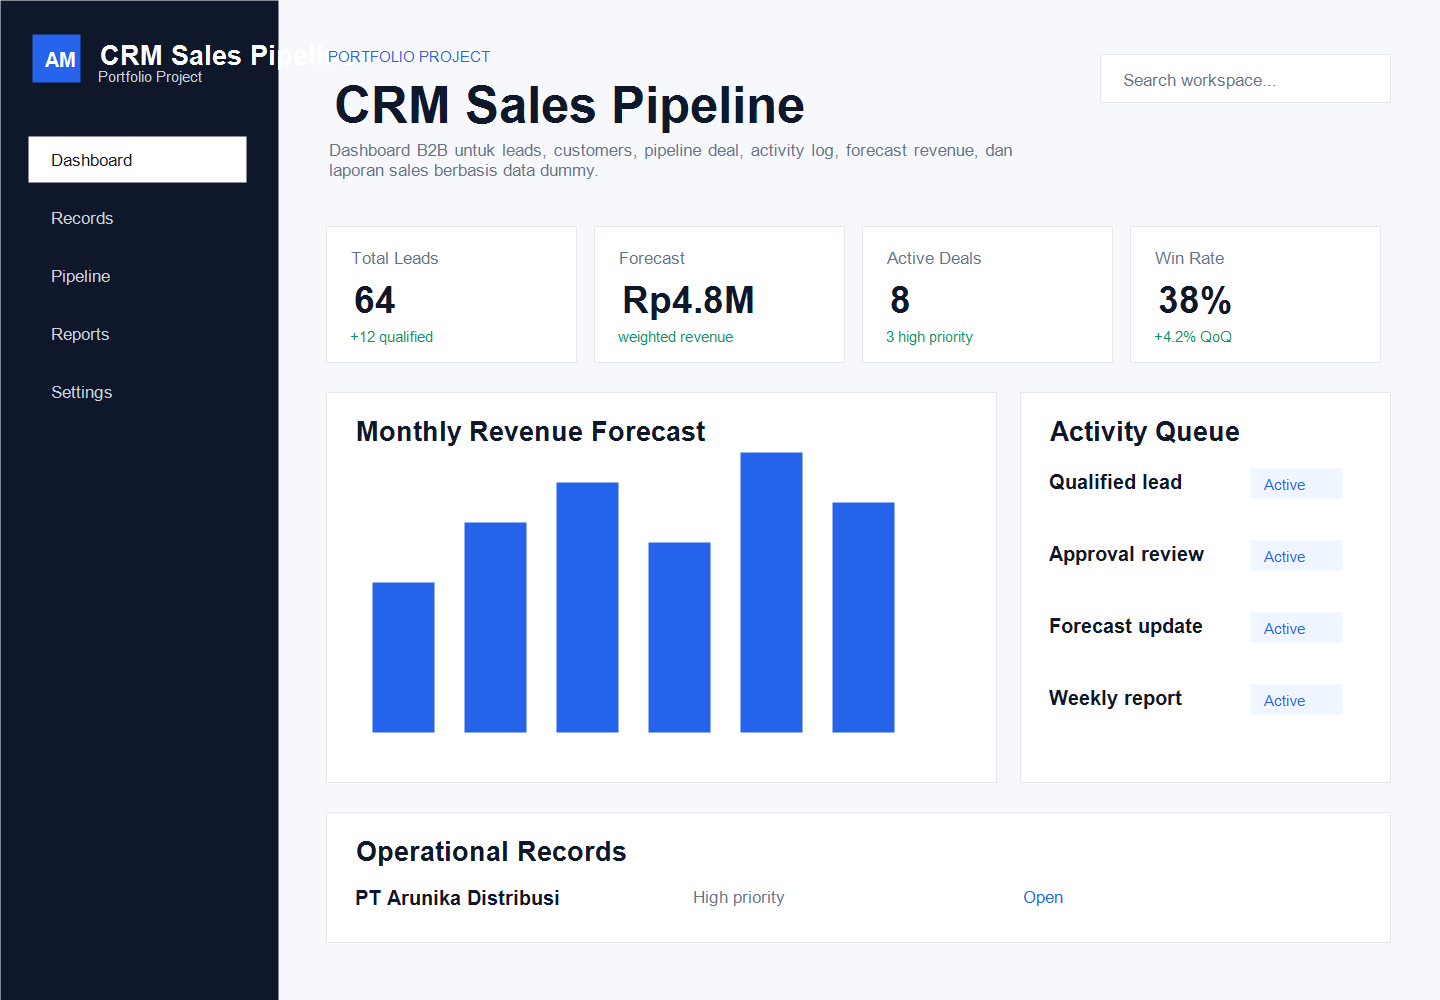The image size is (1440, 1000).
Task: Click the tallest bar in revenue chart
Action: (x=771, y=592)
